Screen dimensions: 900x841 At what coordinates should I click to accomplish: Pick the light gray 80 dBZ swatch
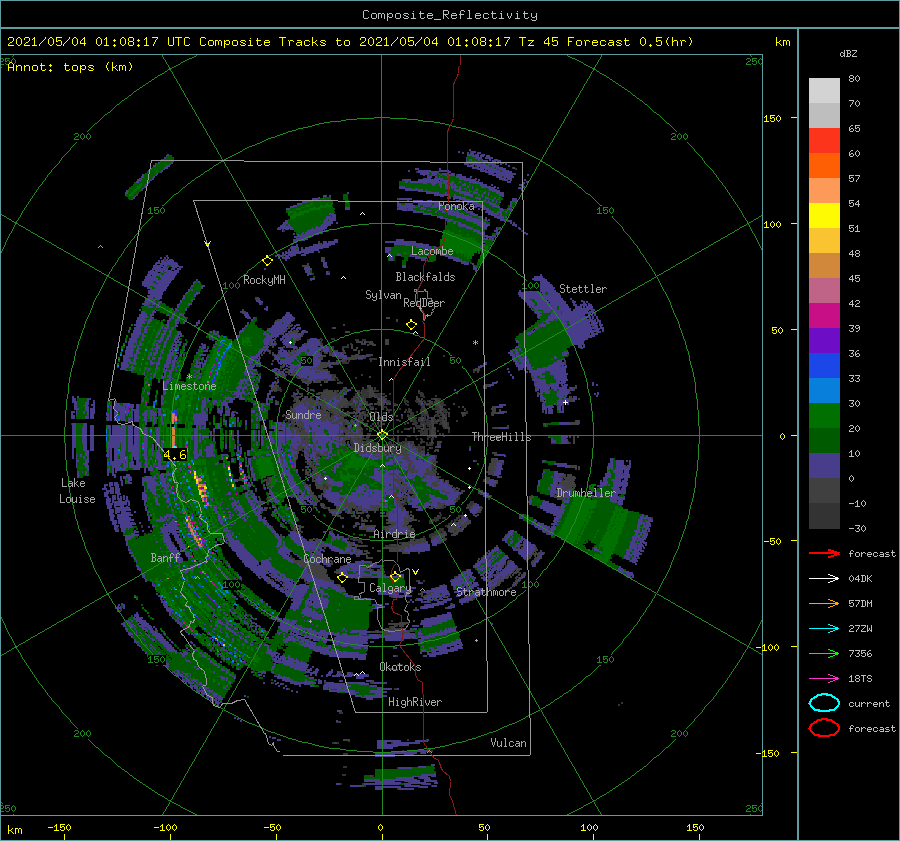824,90
